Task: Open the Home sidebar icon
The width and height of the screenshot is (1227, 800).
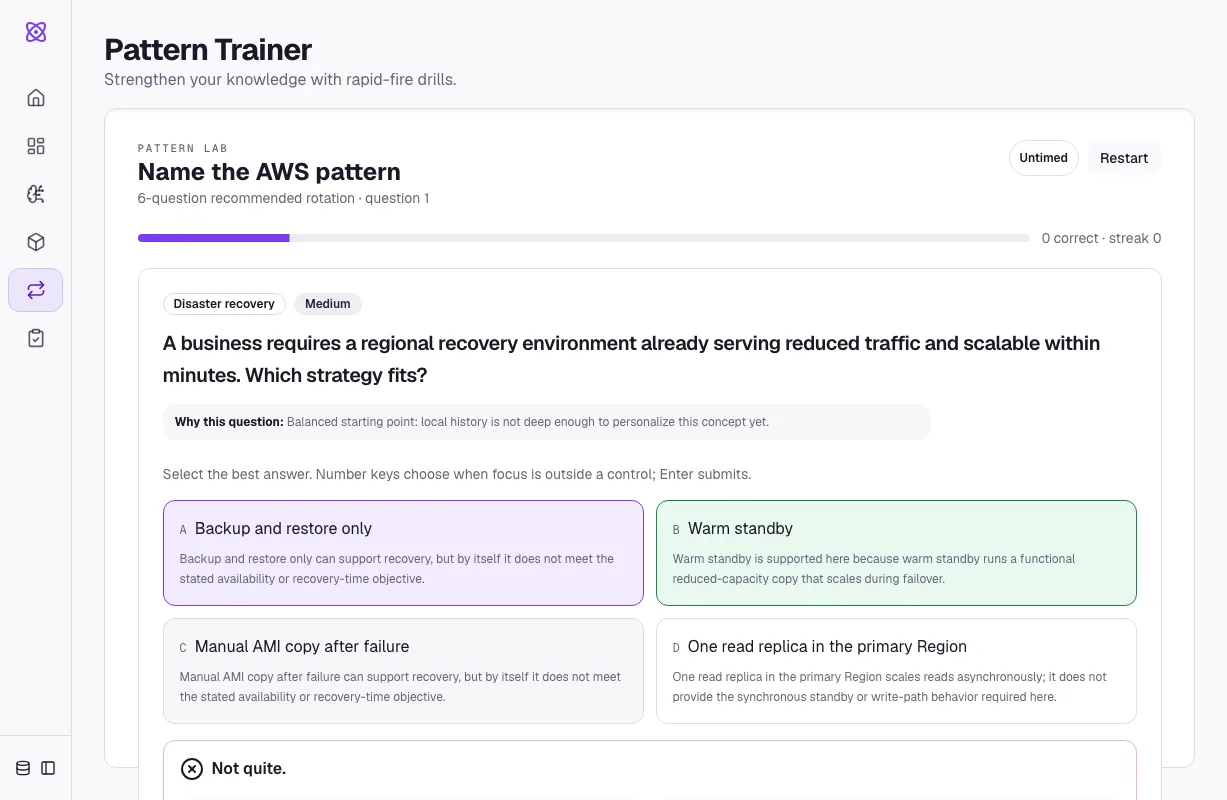Action: (x=36, y=98)
